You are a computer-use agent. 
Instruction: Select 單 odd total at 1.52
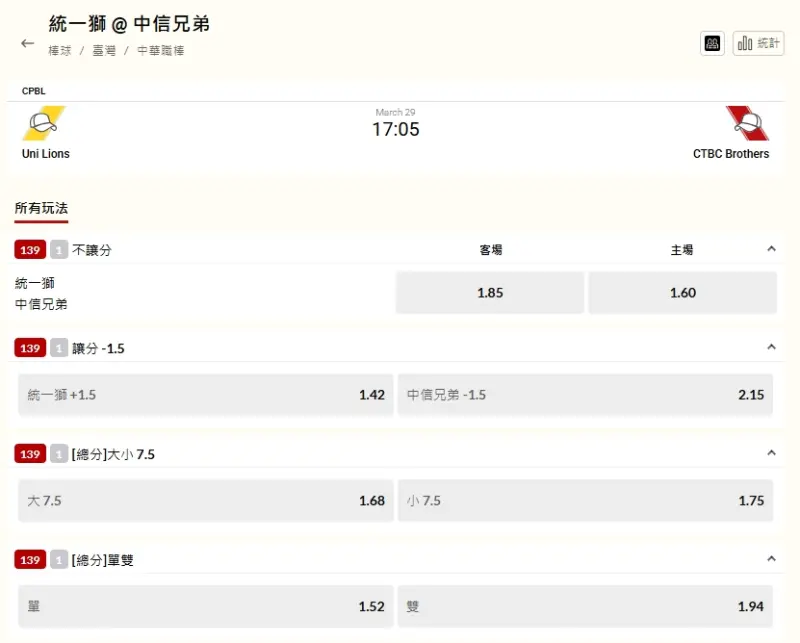click(x=206, y=606)
